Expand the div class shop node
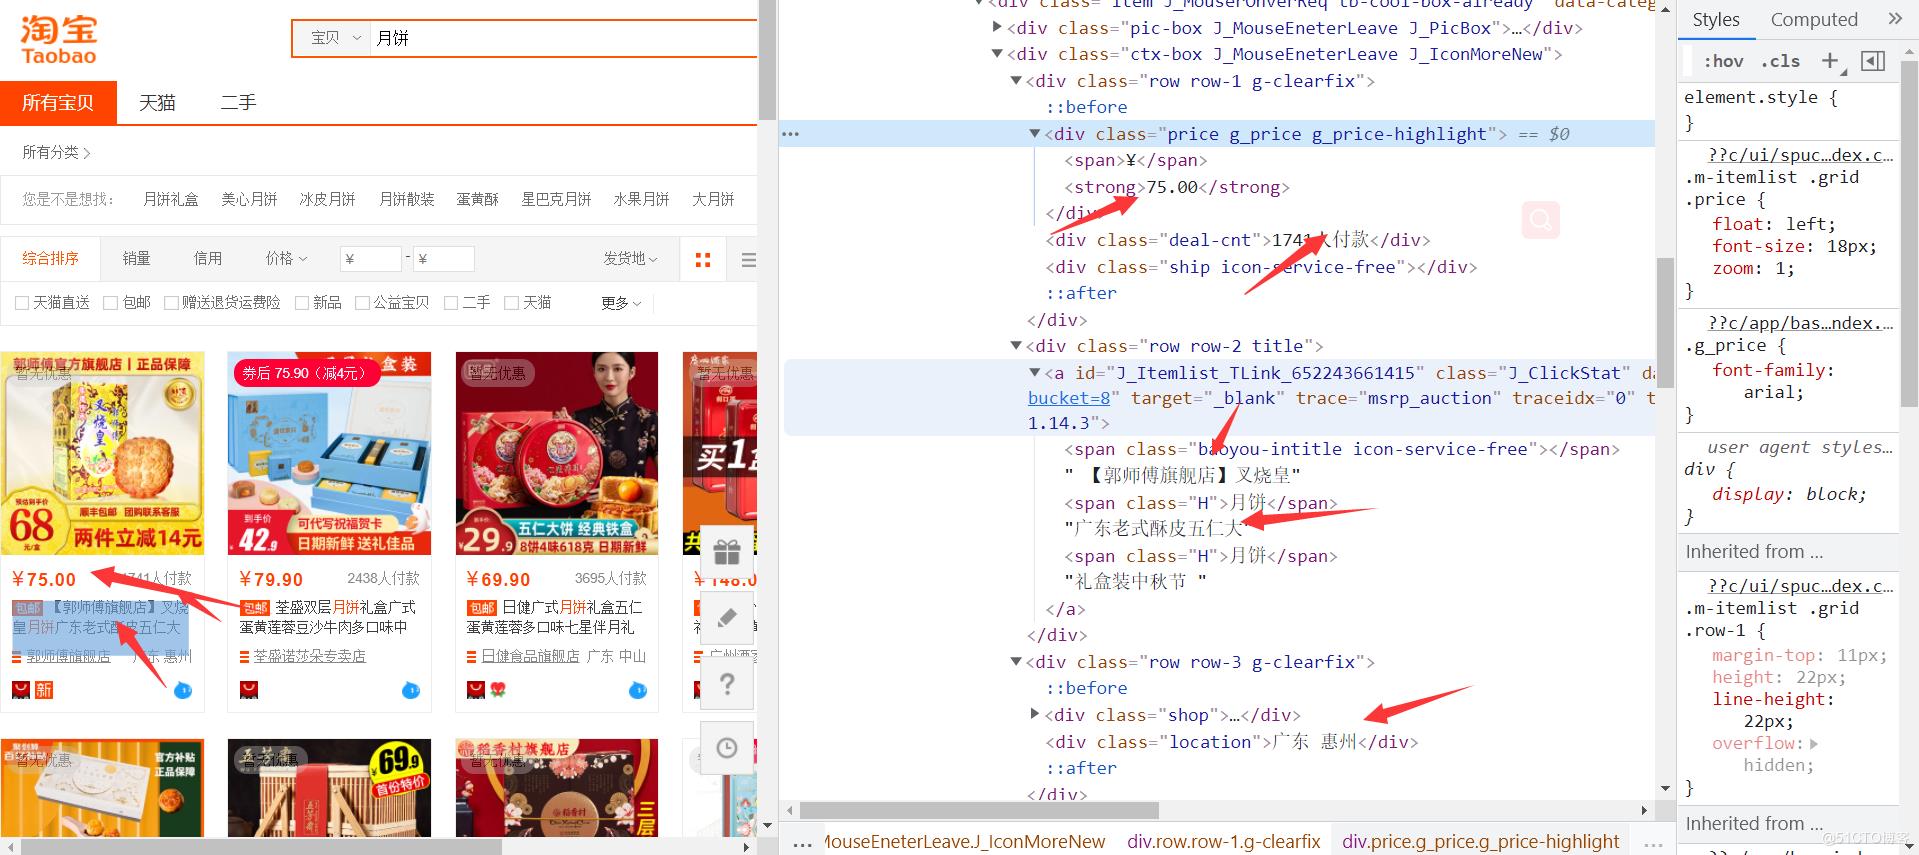 [x=1035, y=715]
